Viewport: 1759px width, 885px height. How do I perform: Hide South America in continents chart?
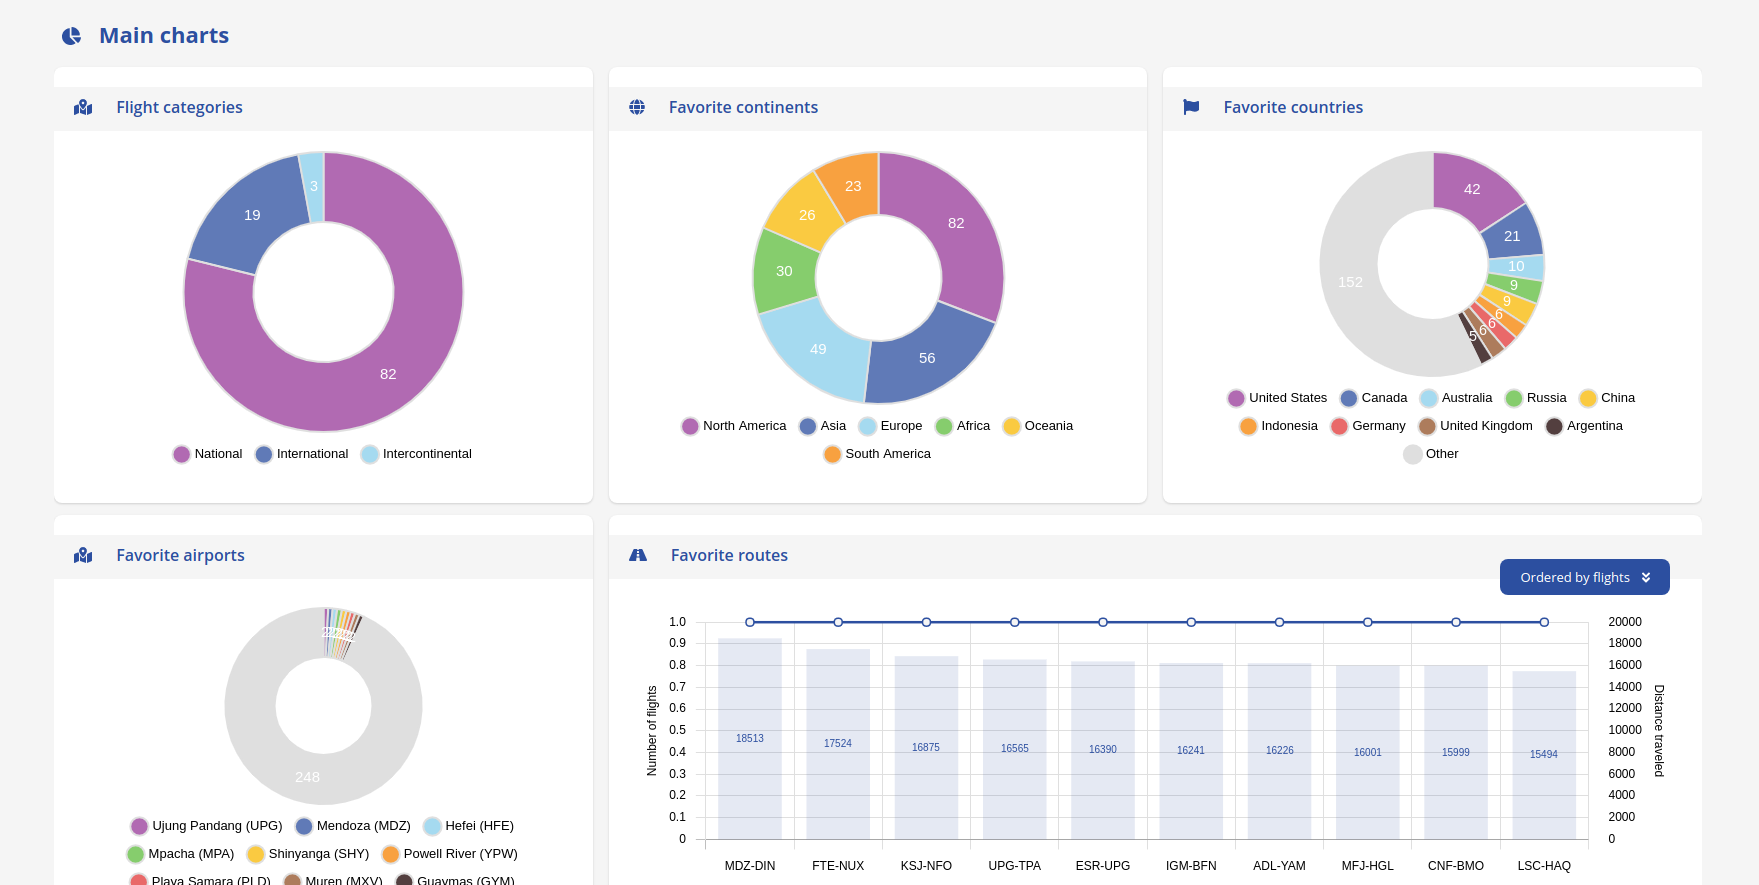click(877, 454)
